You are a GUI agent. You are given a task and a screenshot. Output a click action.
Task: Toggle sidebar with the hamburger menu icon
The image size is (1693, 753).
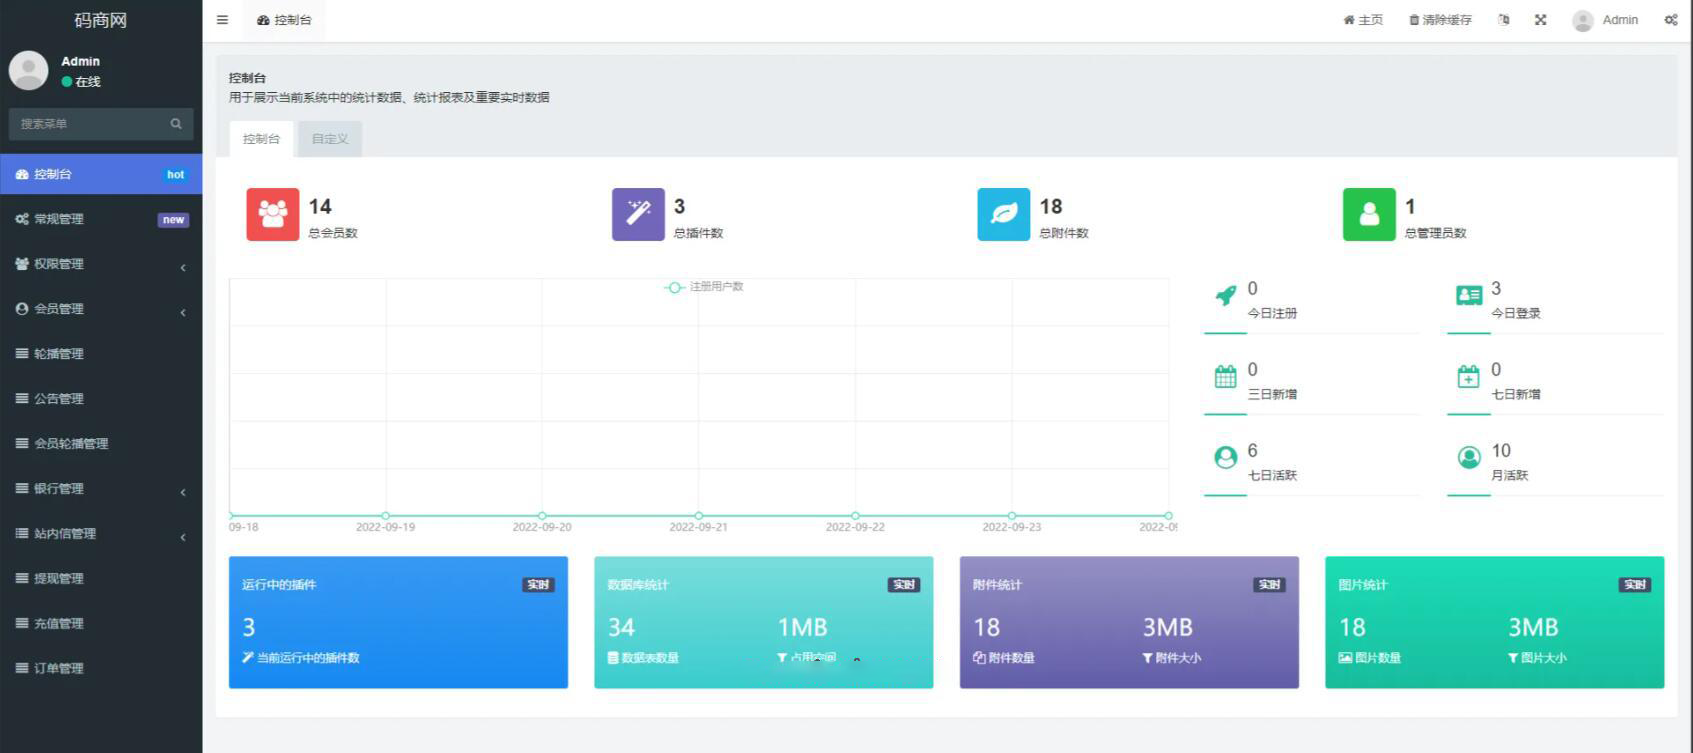222,20
